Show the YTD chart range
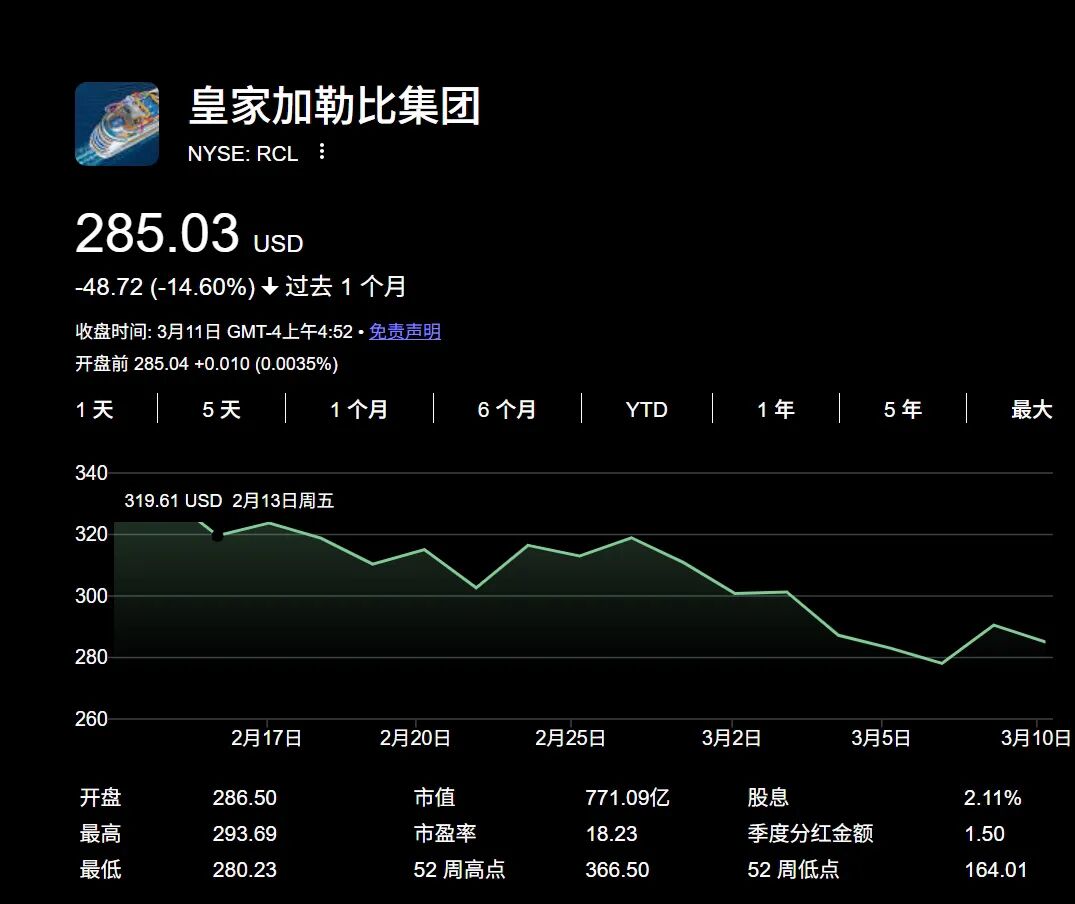1075x904 pixels. 647,410
